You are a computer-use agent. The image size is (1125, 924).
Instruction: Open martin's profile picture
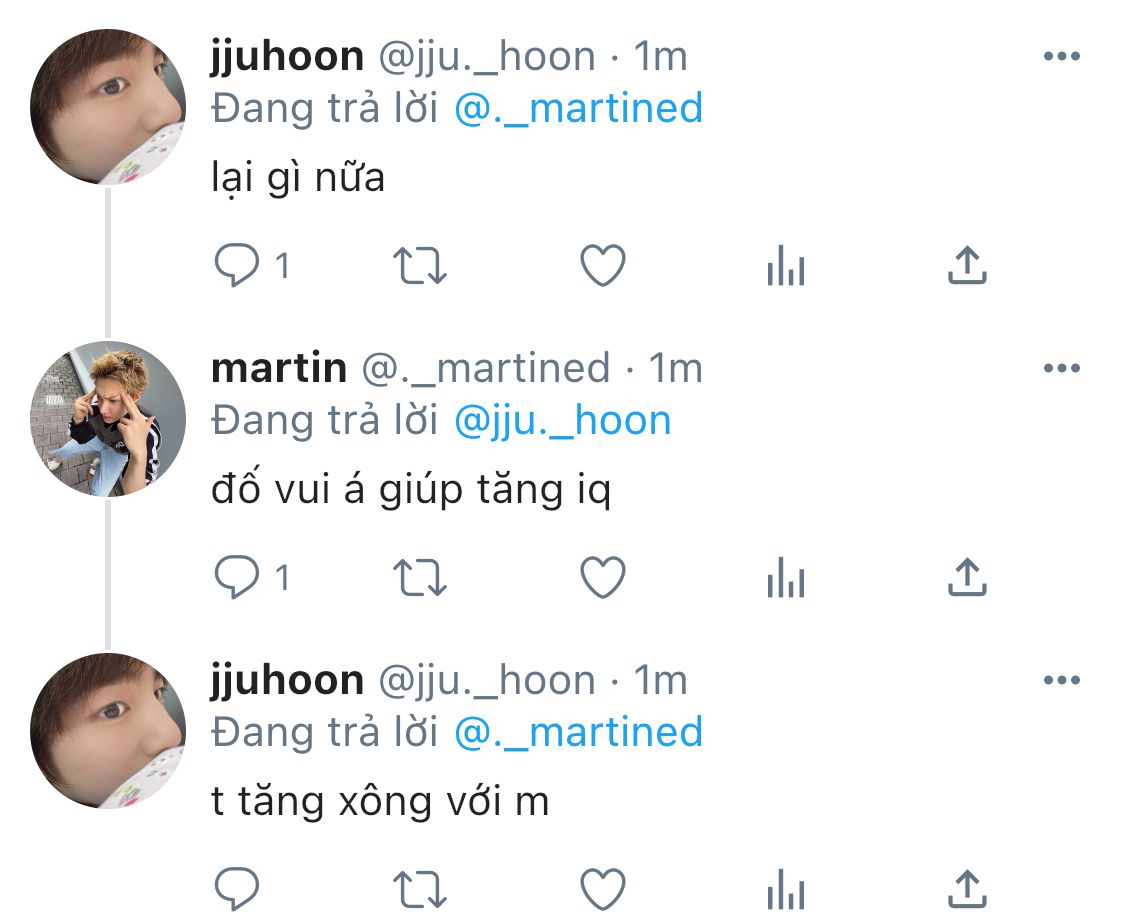pos(108,419)
